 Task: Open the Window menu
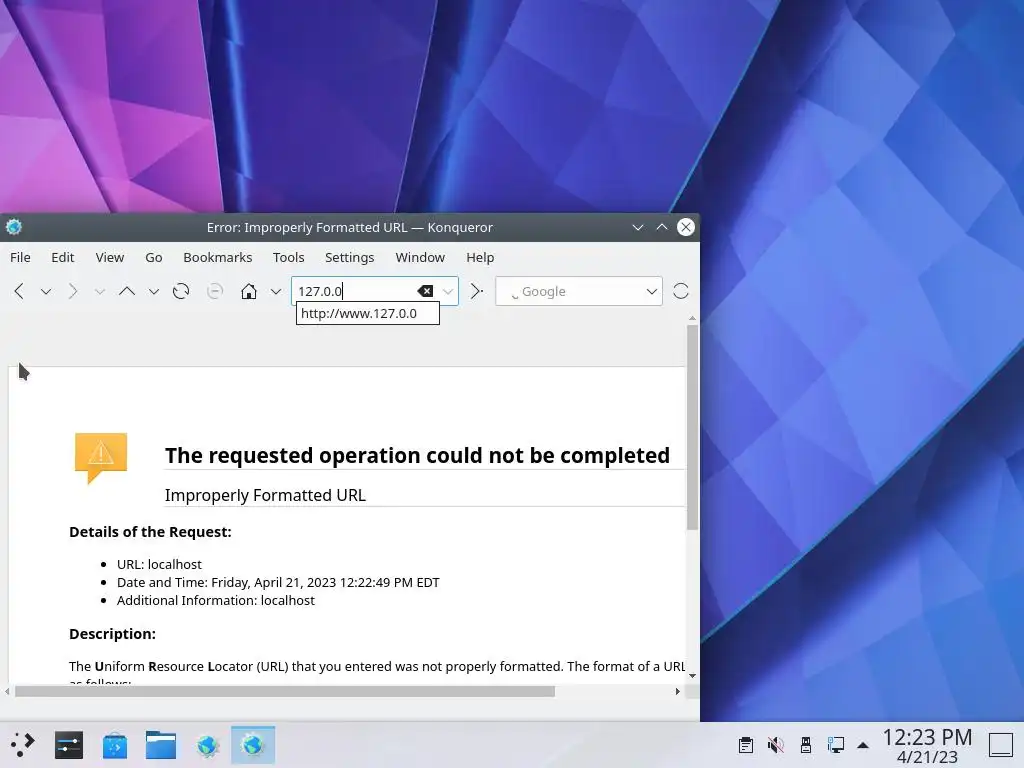[x=420, y=257]
